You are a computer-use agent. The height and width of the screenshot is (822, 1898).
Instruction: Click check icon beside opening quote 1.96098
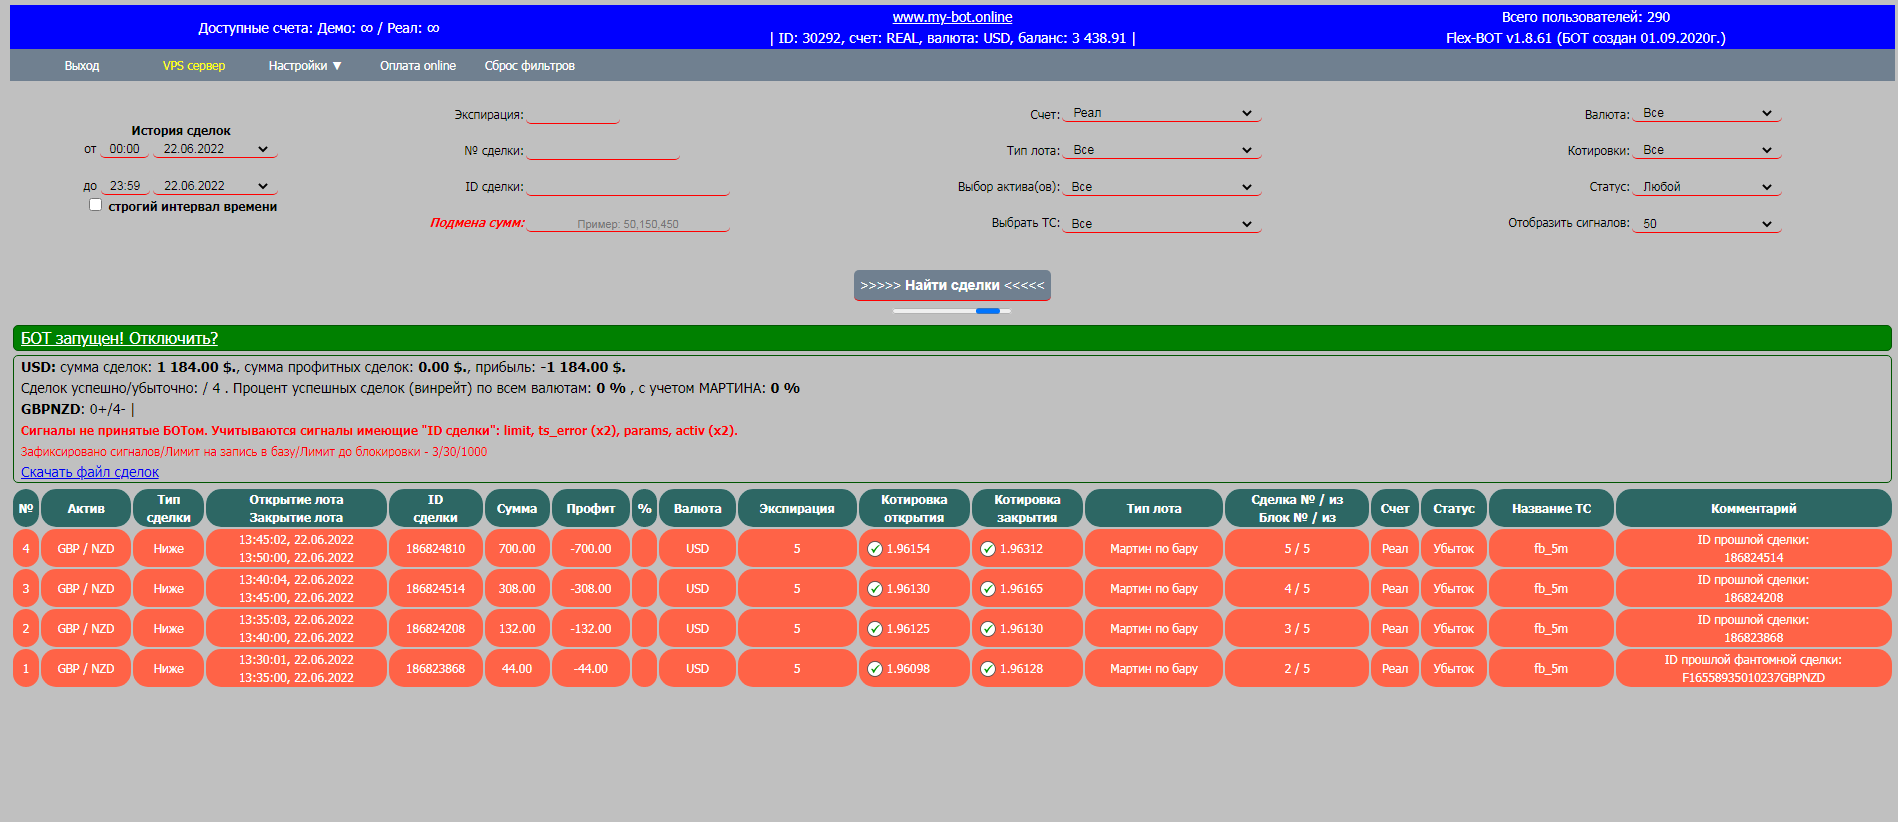875,669
